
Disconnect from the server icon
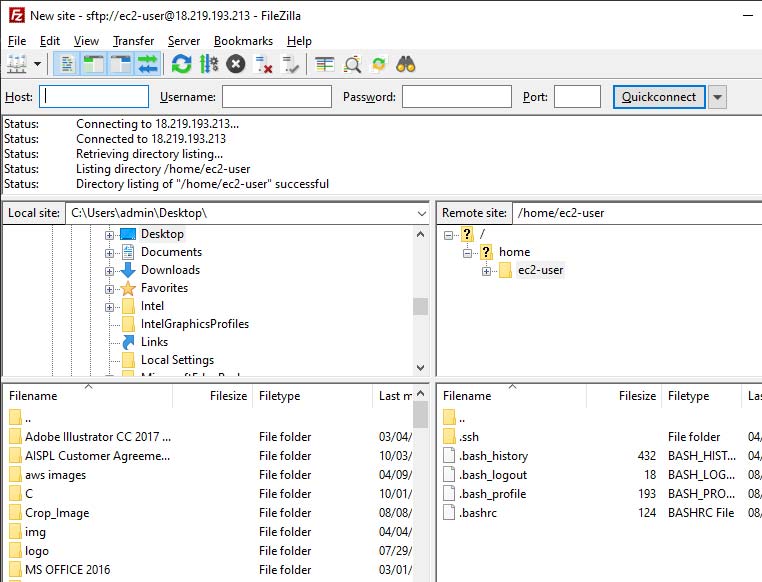pos(263,64)
